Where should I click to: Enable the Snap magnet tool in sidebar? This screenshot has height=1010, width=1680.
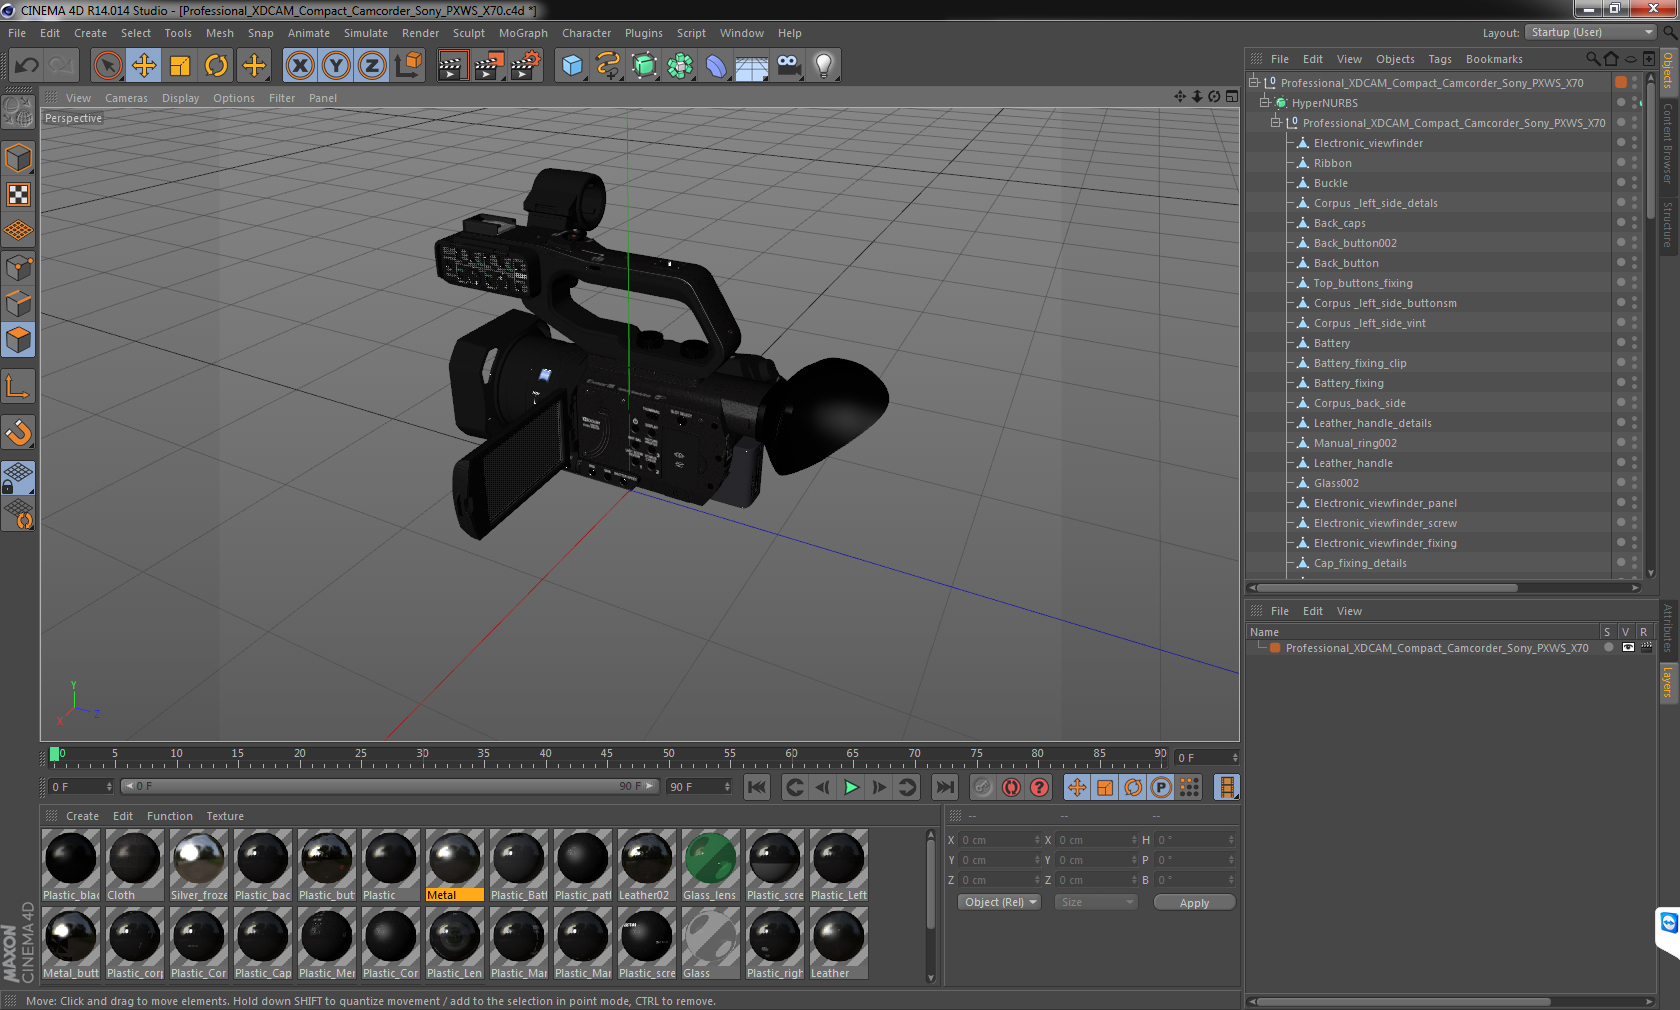click(x=18, y=432)
